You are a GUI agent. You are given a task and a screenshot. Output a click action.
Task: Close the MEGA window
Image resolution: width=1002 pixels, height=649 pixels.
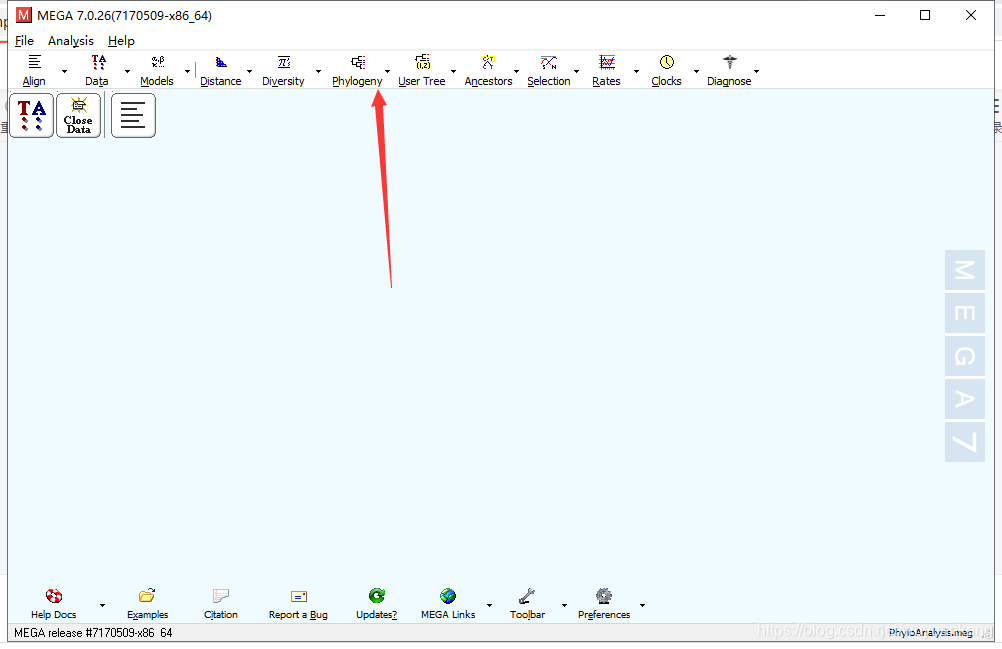971,15
